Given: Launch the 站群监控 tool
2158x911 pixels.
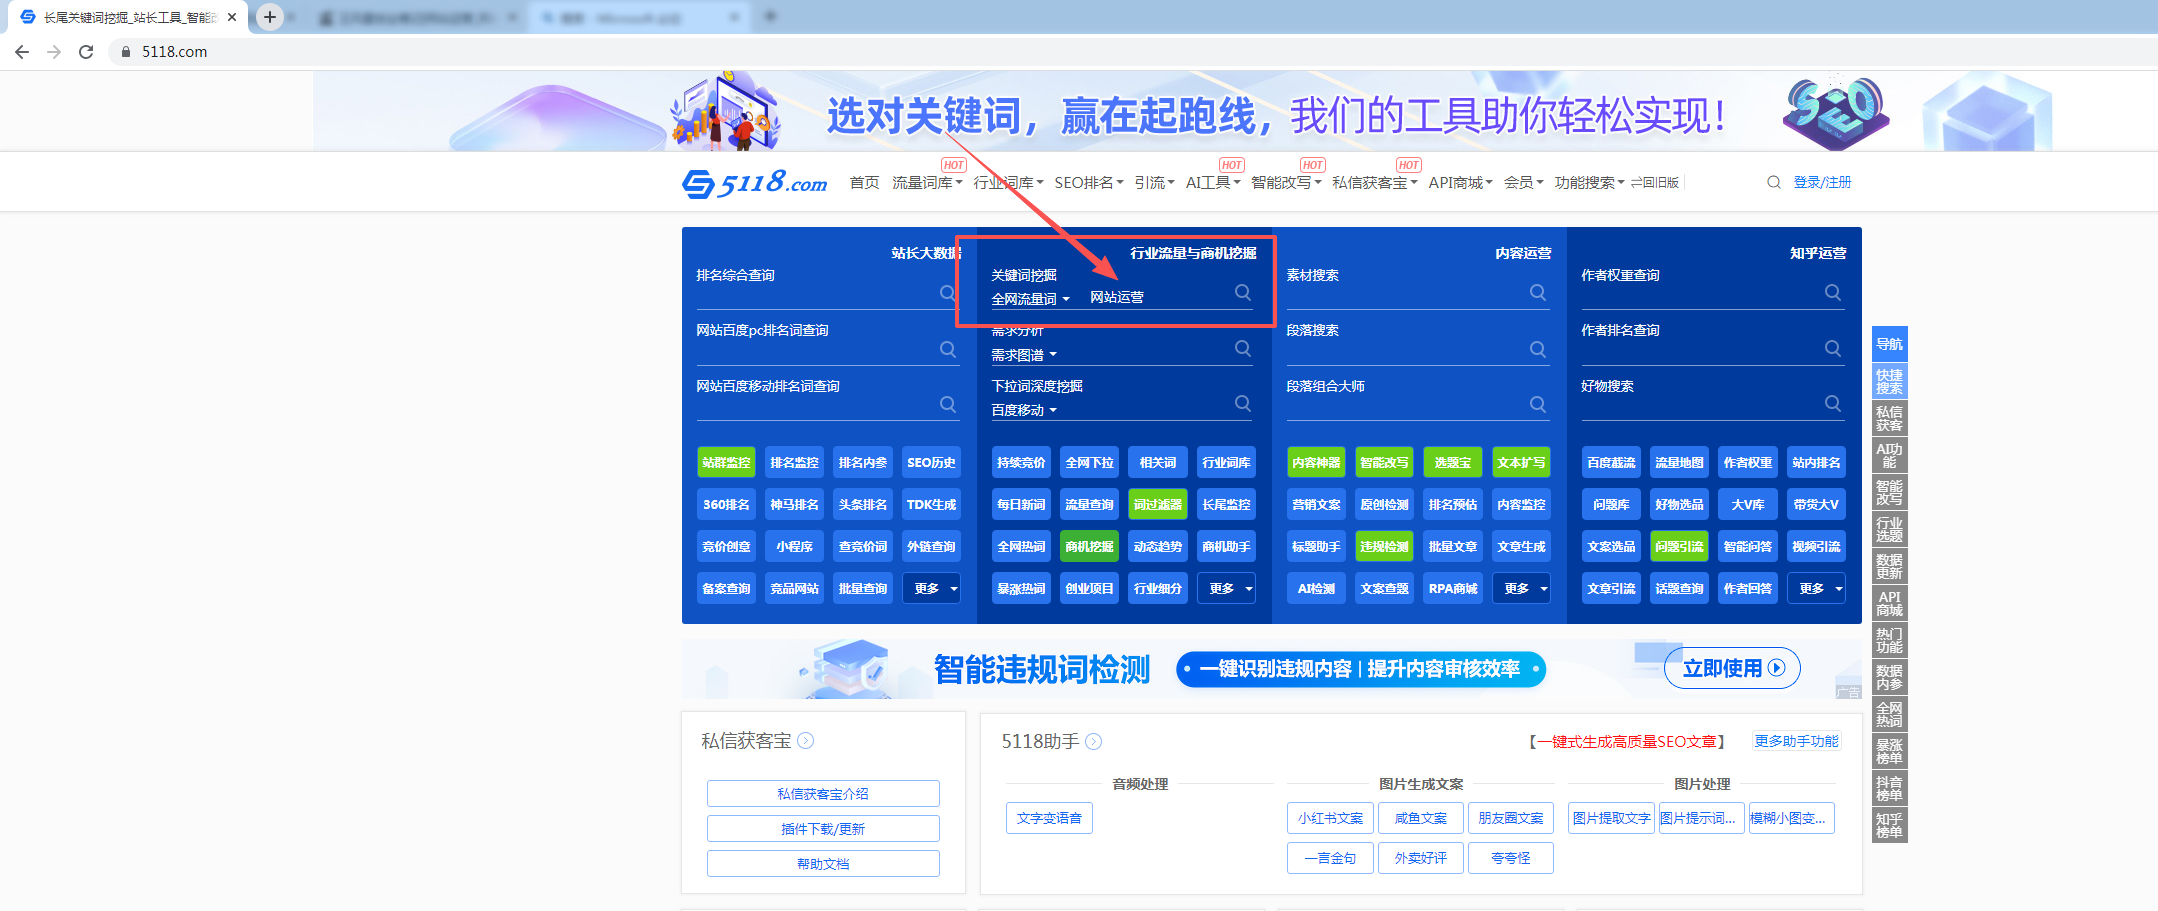Looking at the screenshot, I should pos(726,461).
